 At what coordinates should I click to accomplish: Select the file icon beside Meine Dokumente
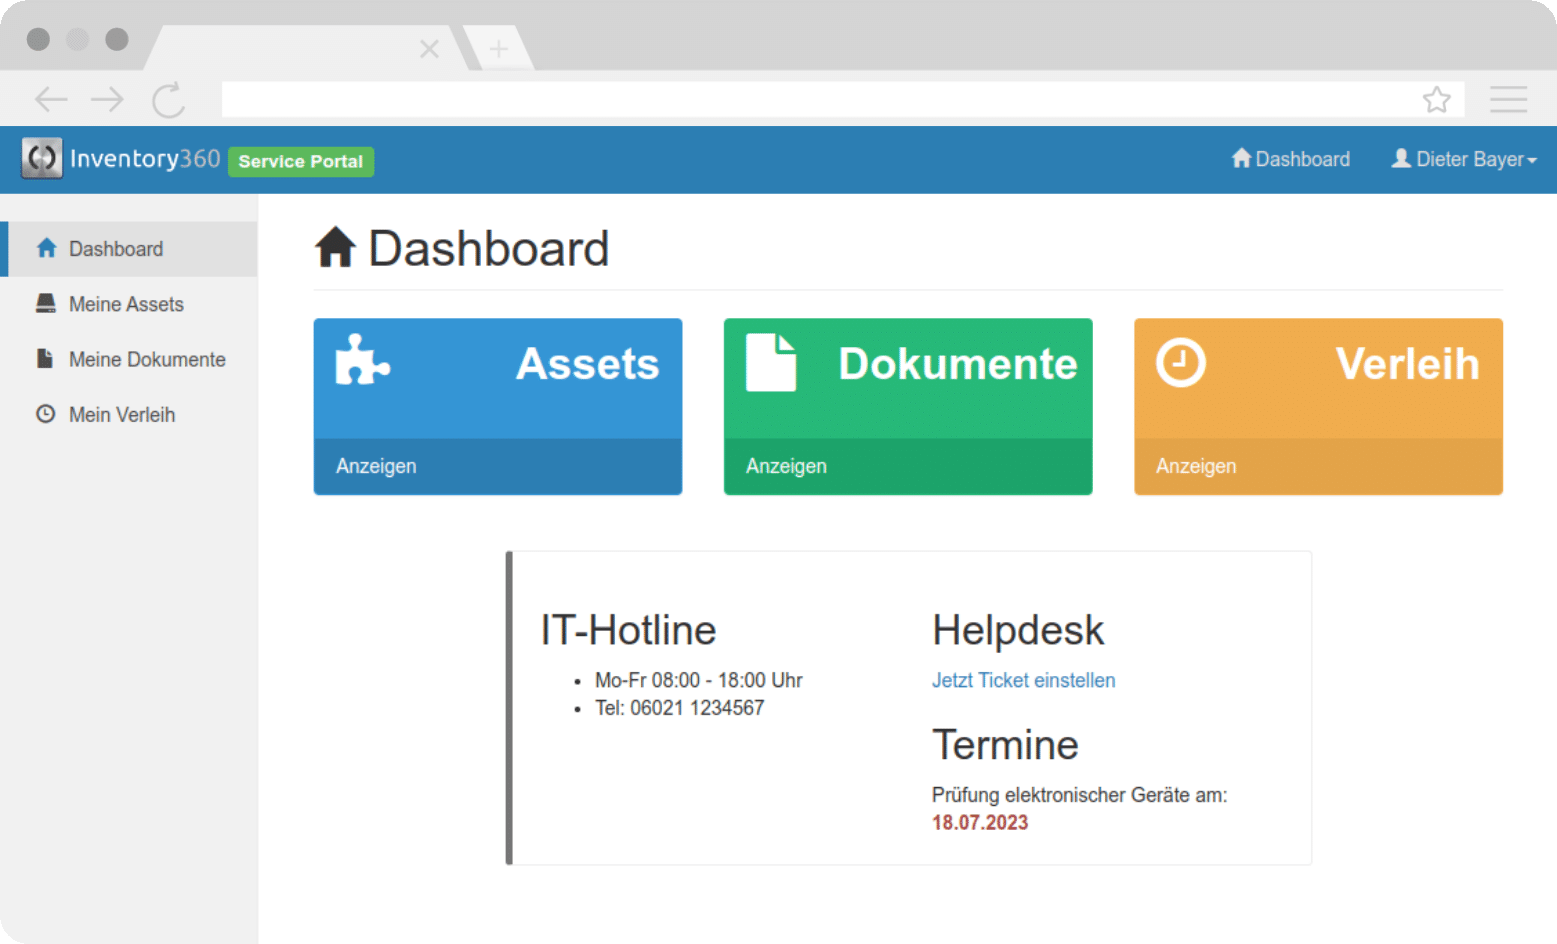click(x=45, y=358)
